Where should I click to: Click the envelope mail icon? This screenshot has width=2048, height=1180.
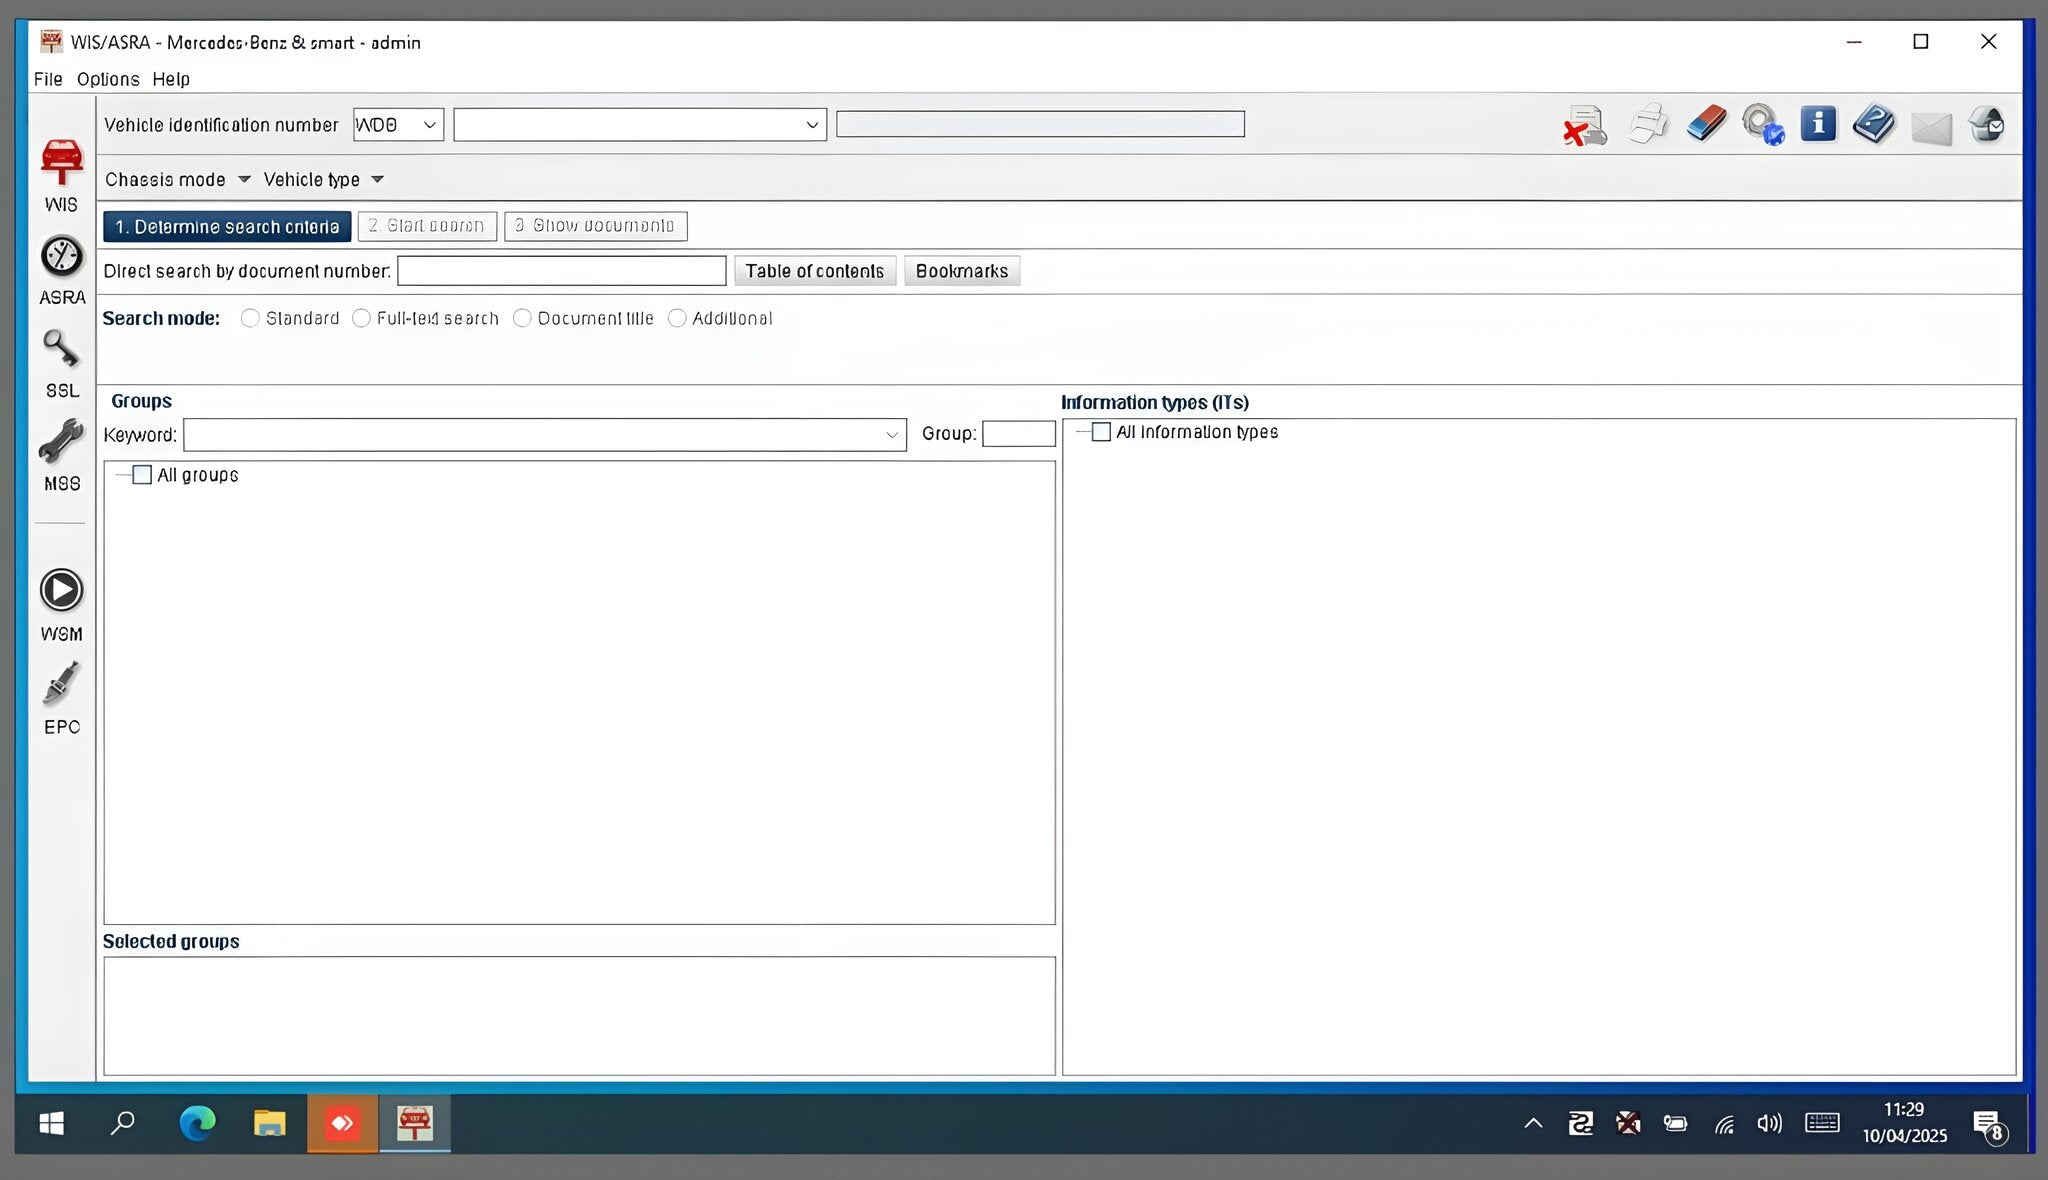pyautogui.click(x=1930, y=124)
